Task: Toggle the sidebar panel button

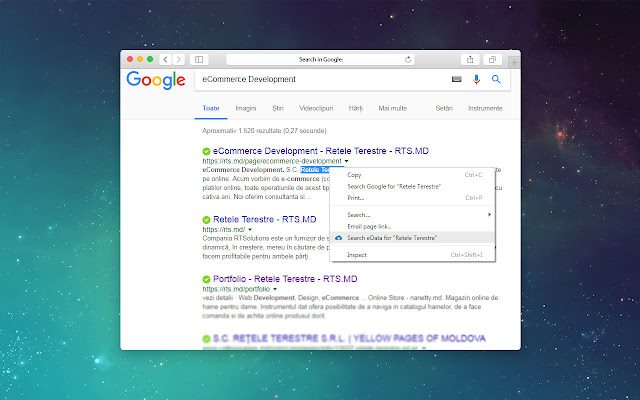Action: click(198, 60)
